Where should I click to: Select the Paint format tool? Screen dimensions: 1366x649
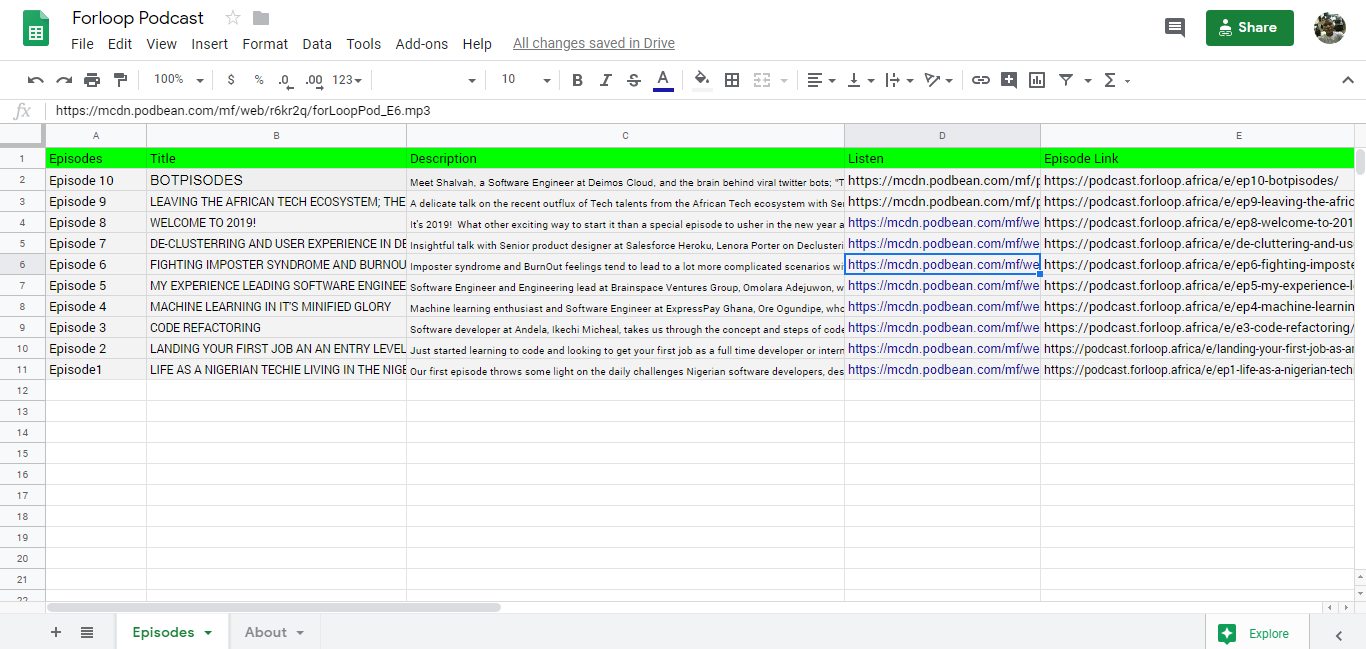click(120, 80)
